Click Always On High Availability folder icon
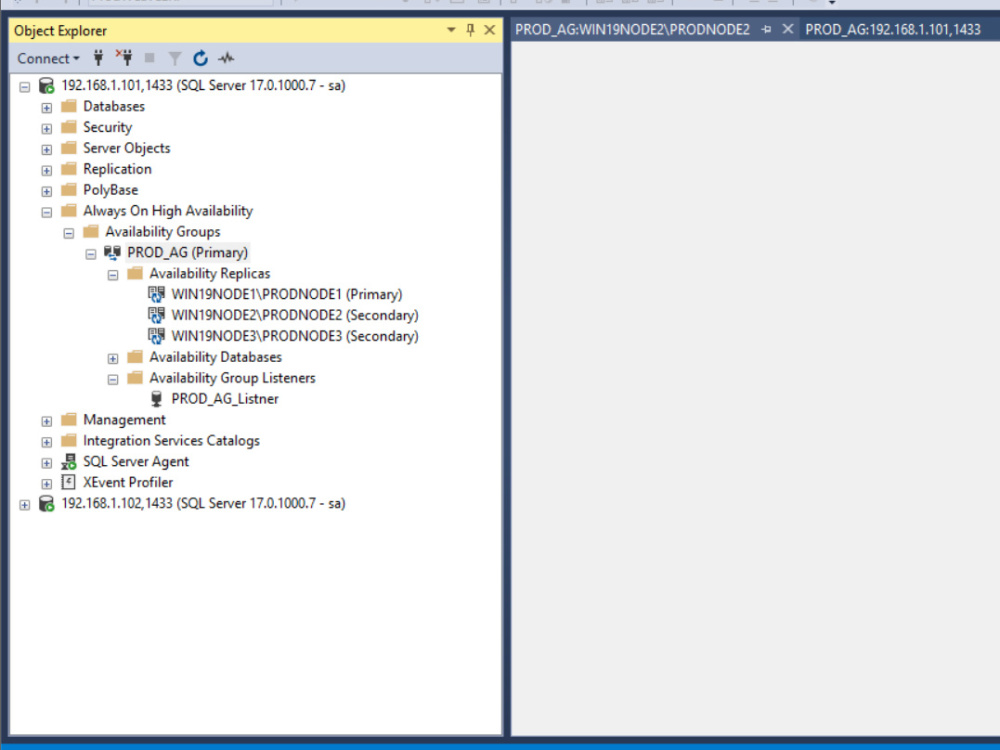The height and width of the screenshot is (750, 1000). pos(69,210)
